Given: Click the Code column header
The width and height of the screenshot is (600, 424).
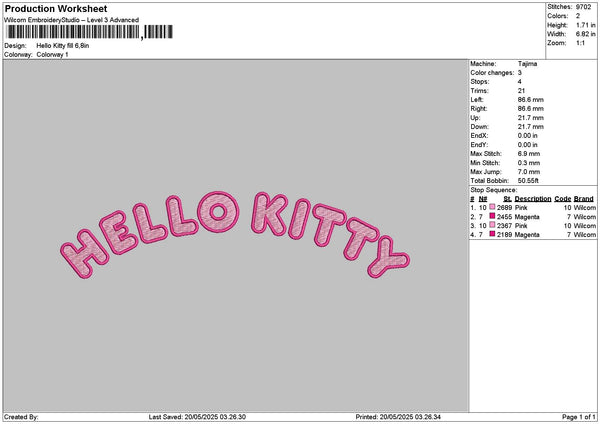Looking at the screenshot, I should pyautogui.click(x=562, y=199).
